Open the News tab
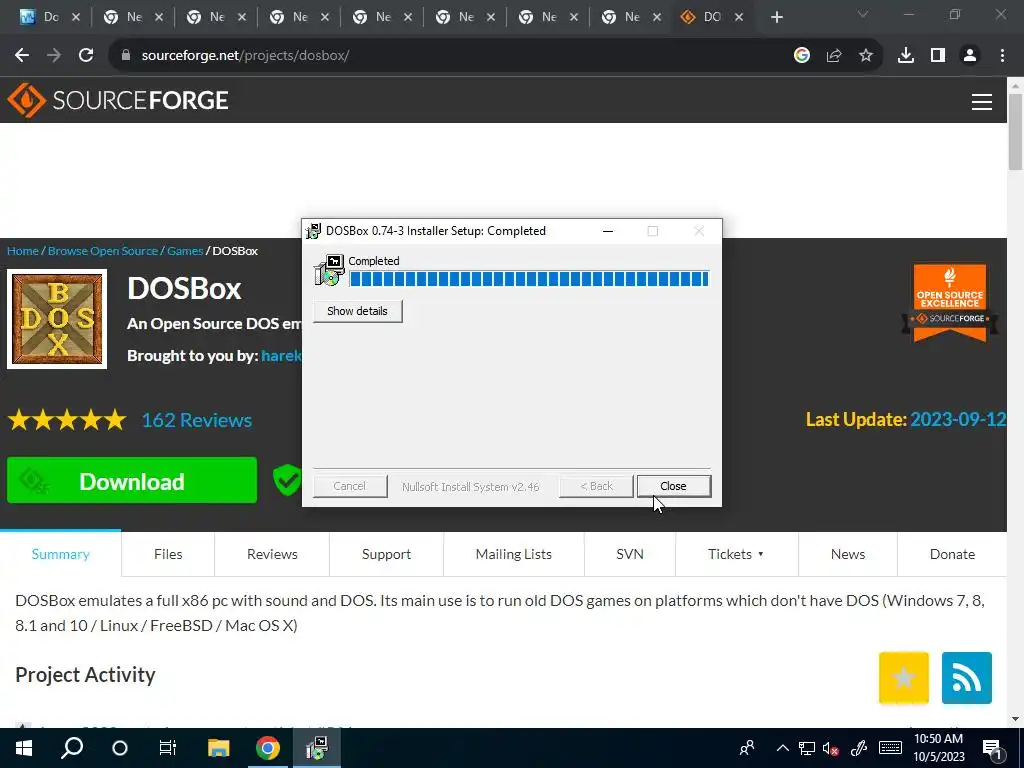Screen dimensions: 1024x768 tap(848, 554)
